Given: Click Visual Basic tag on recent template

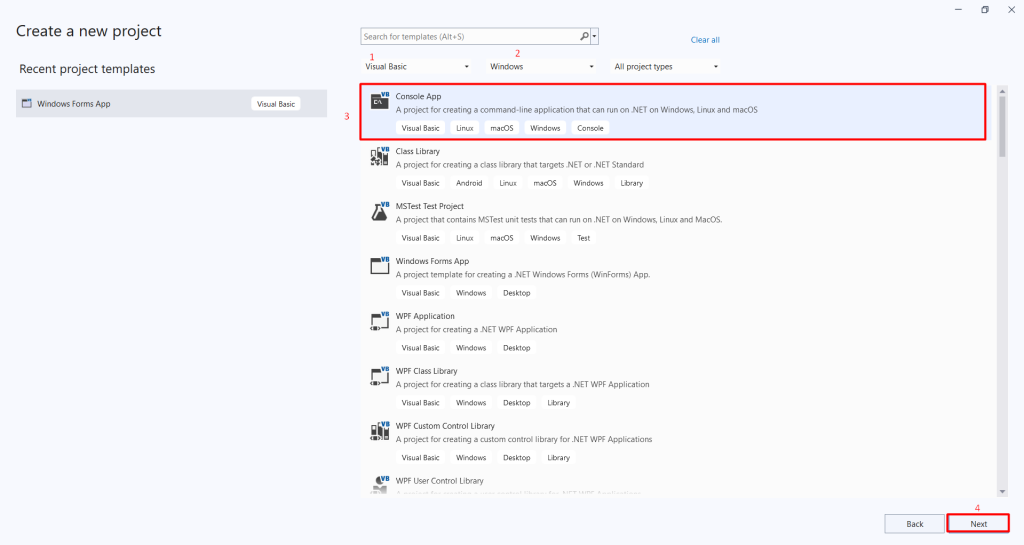Looking at the screenshot, I should click(x=276, y=104).
